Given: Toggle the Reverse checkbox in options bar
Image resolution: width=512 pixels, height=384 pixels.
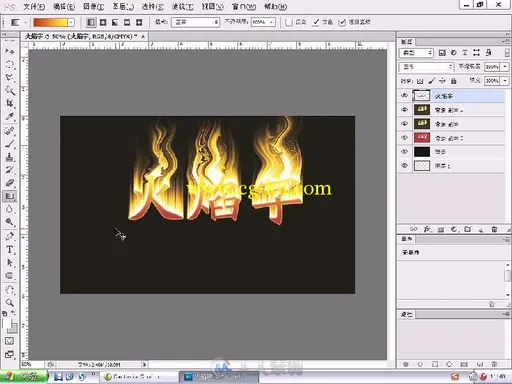Looking at the screenshot, I should coord(289,22).
